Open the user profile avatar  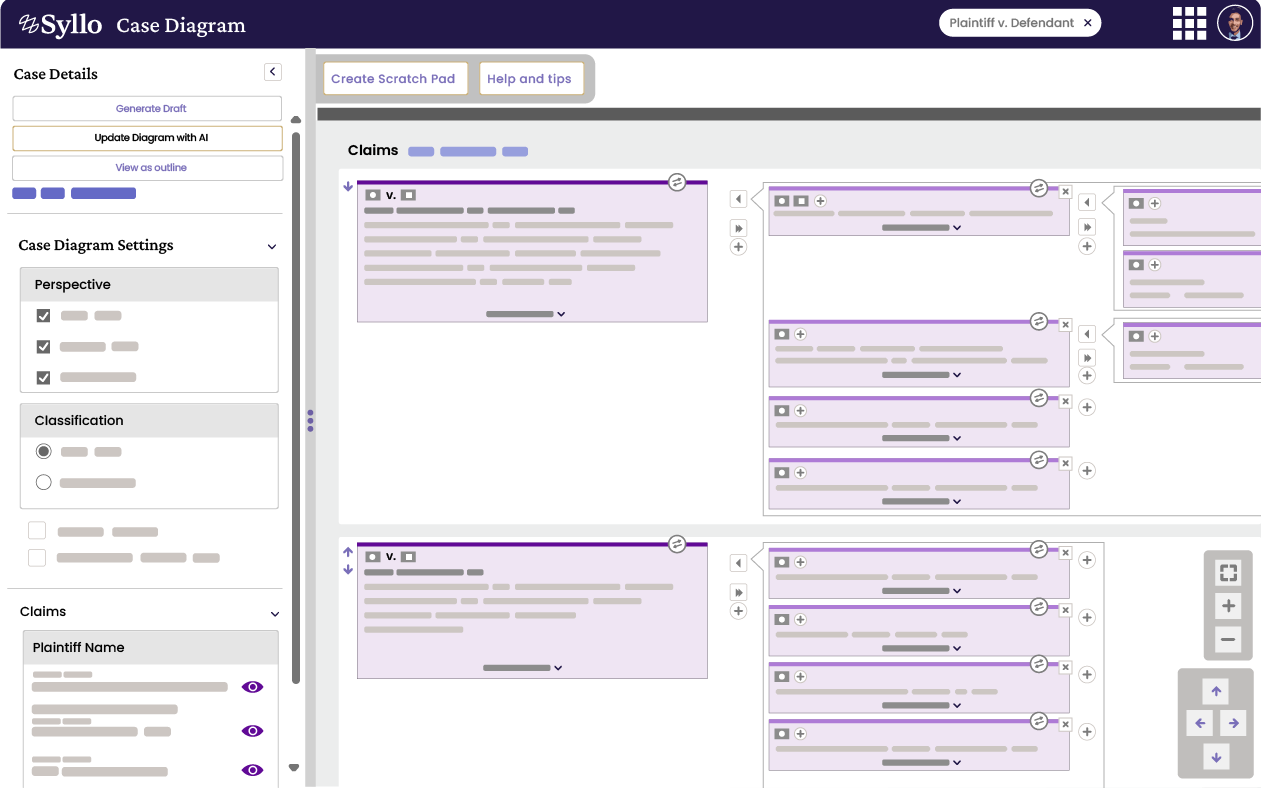pyautogui.click(x=1235, y=23)
